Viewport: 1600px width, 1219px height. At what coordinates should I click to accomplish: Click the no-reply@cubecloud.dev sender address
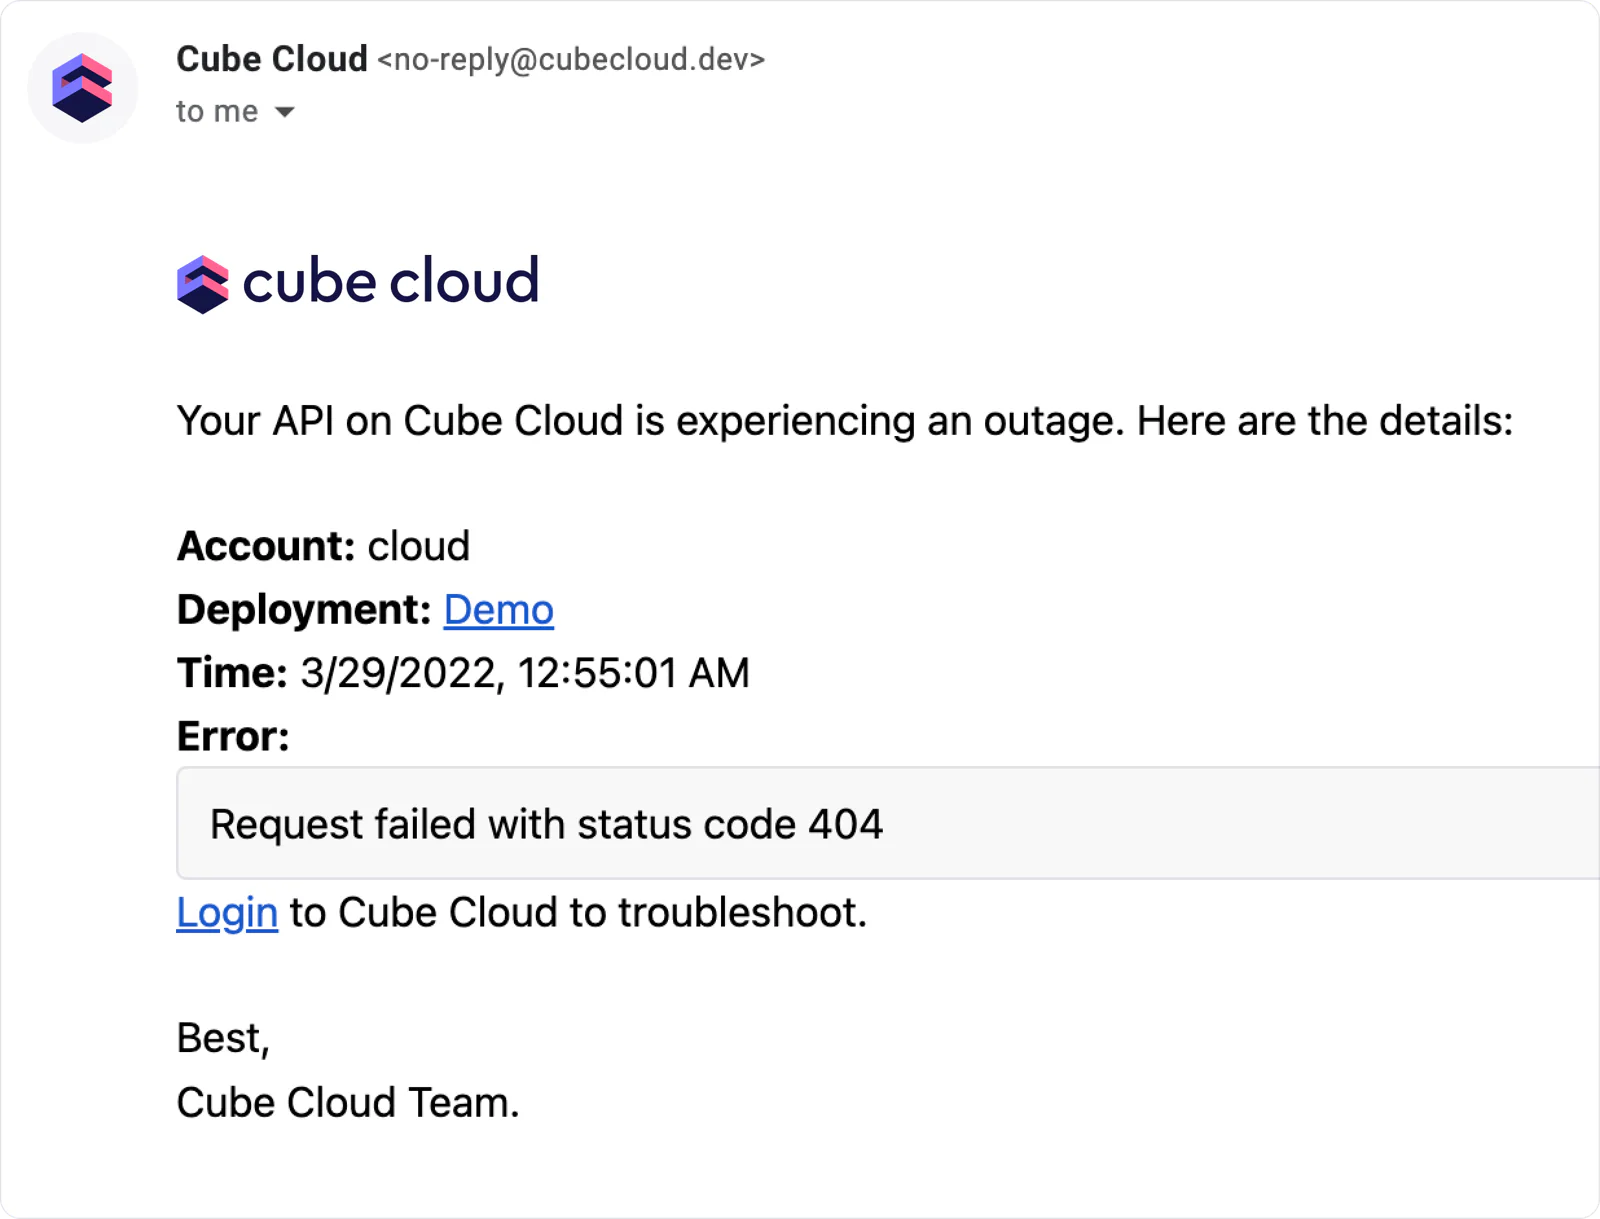pyautogui.click(x=571, y=60)
